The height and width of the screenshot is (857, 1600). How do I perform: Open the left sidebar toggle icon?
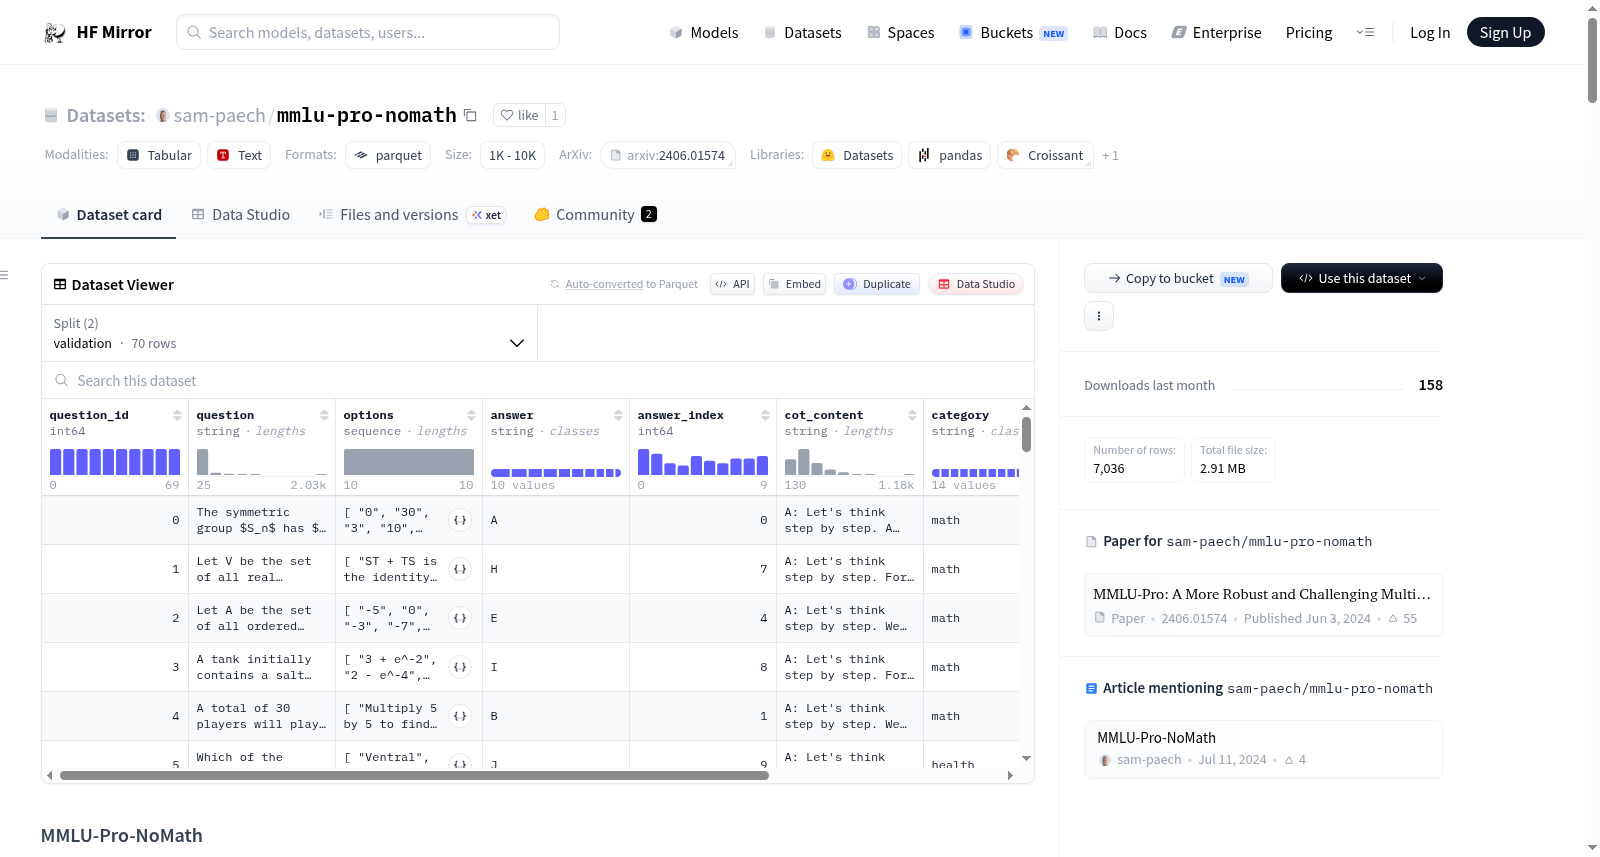[4, 275]
